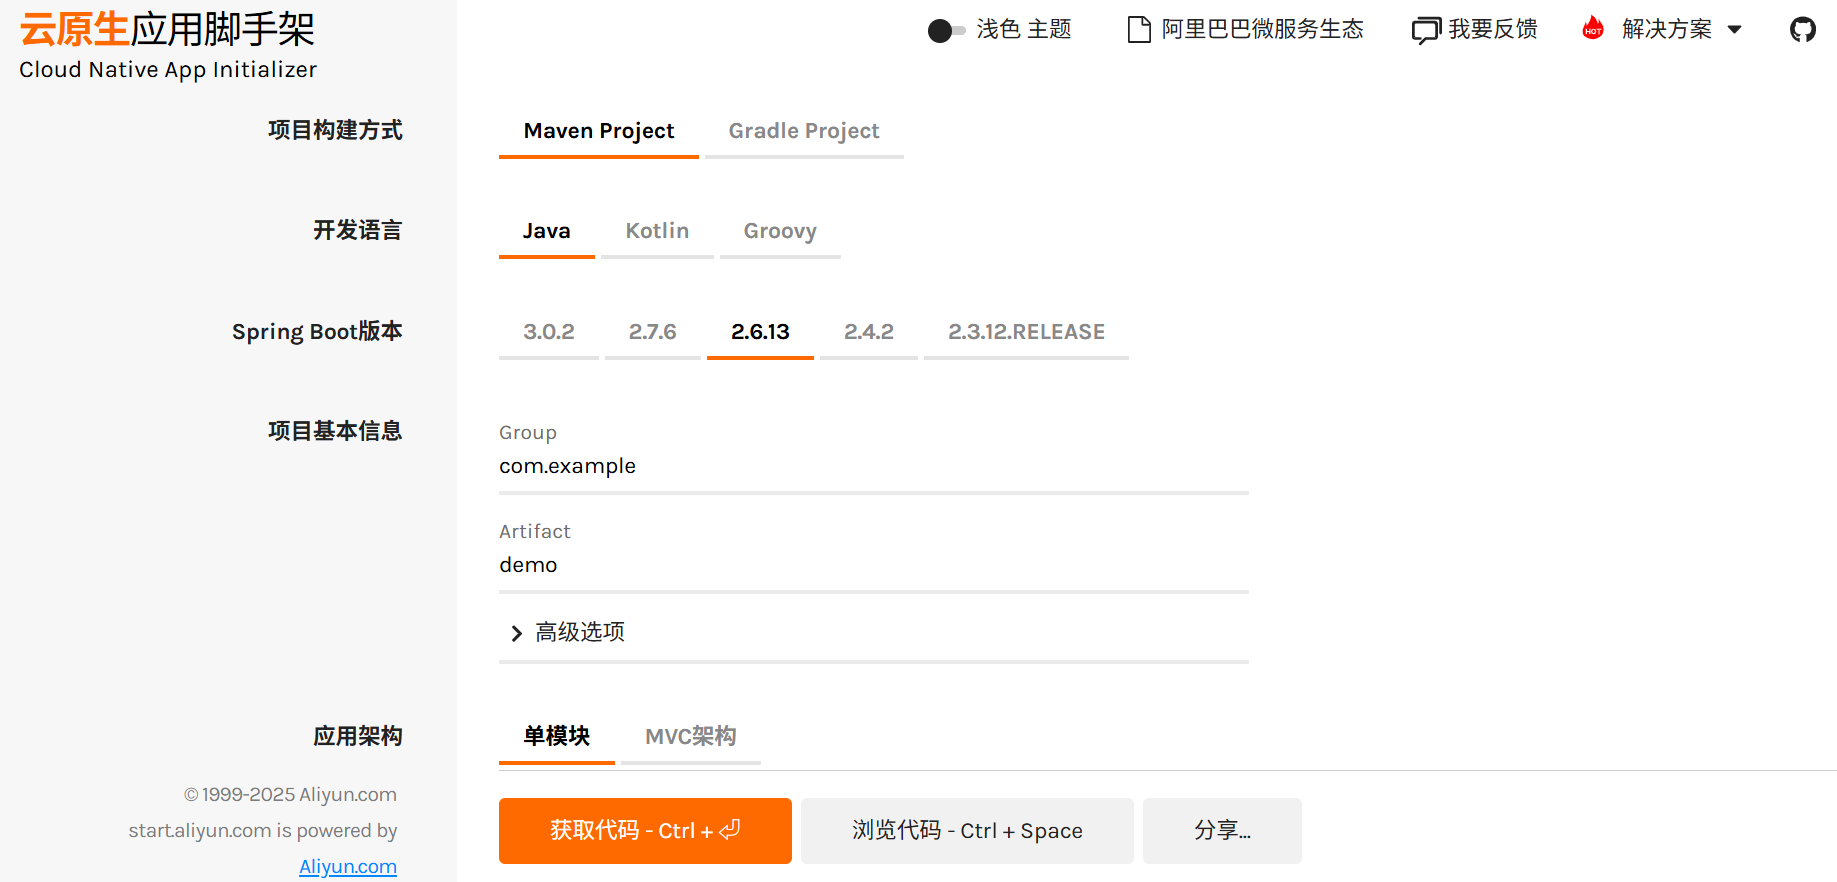Screen dimensions: 1837x882
Task: Choose Groovy as development language
Action: point(780,231)
